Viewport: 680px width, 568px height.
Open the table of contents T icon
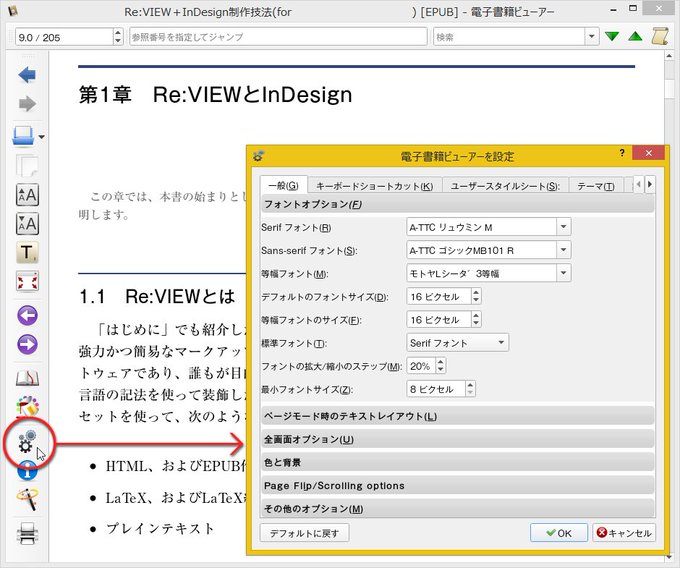[27, 252]
